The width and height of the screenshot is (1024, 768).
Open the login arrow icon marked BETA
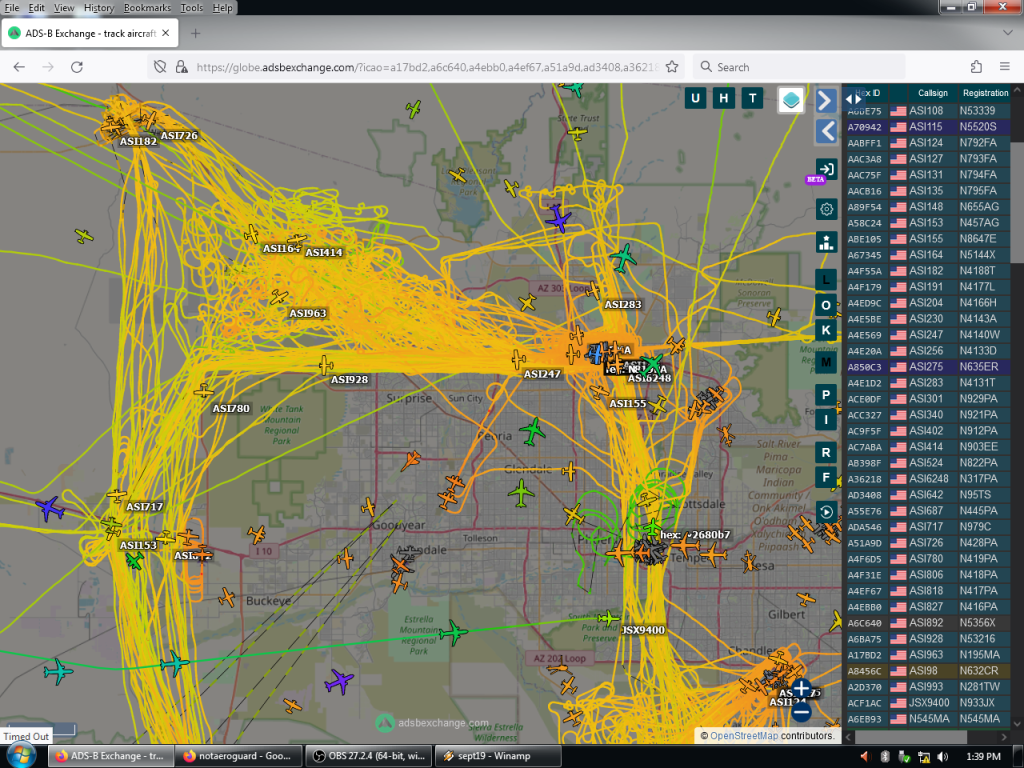point(826,169)
